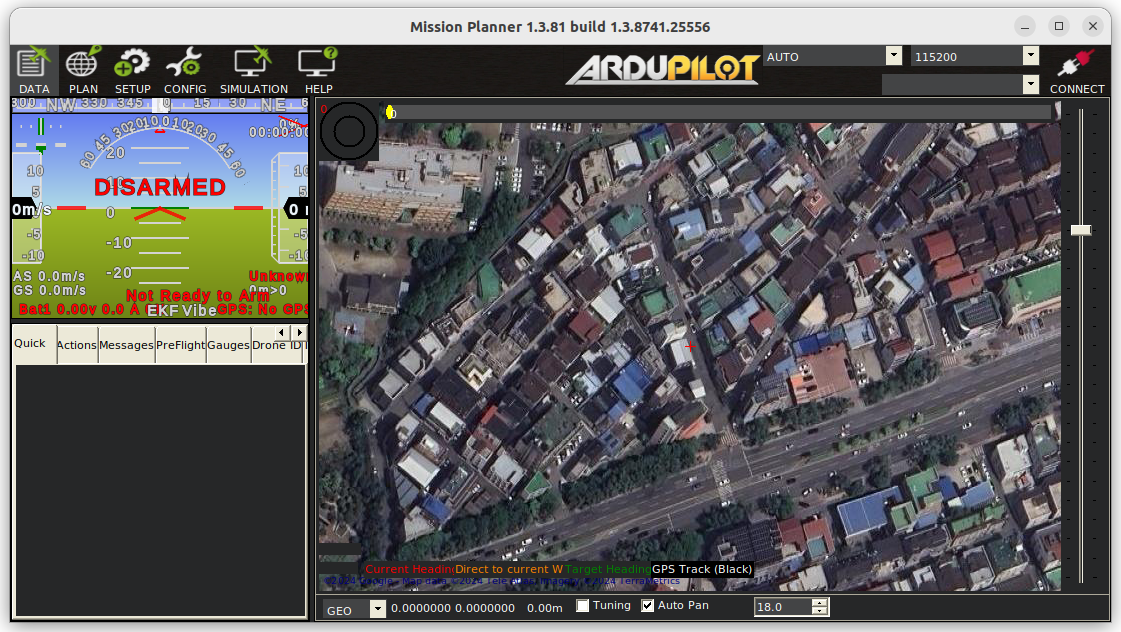Switch to the Drone ID tab
Image resolution: width=1121 pixels, height=632 pixels.
[x=277, y=345]
